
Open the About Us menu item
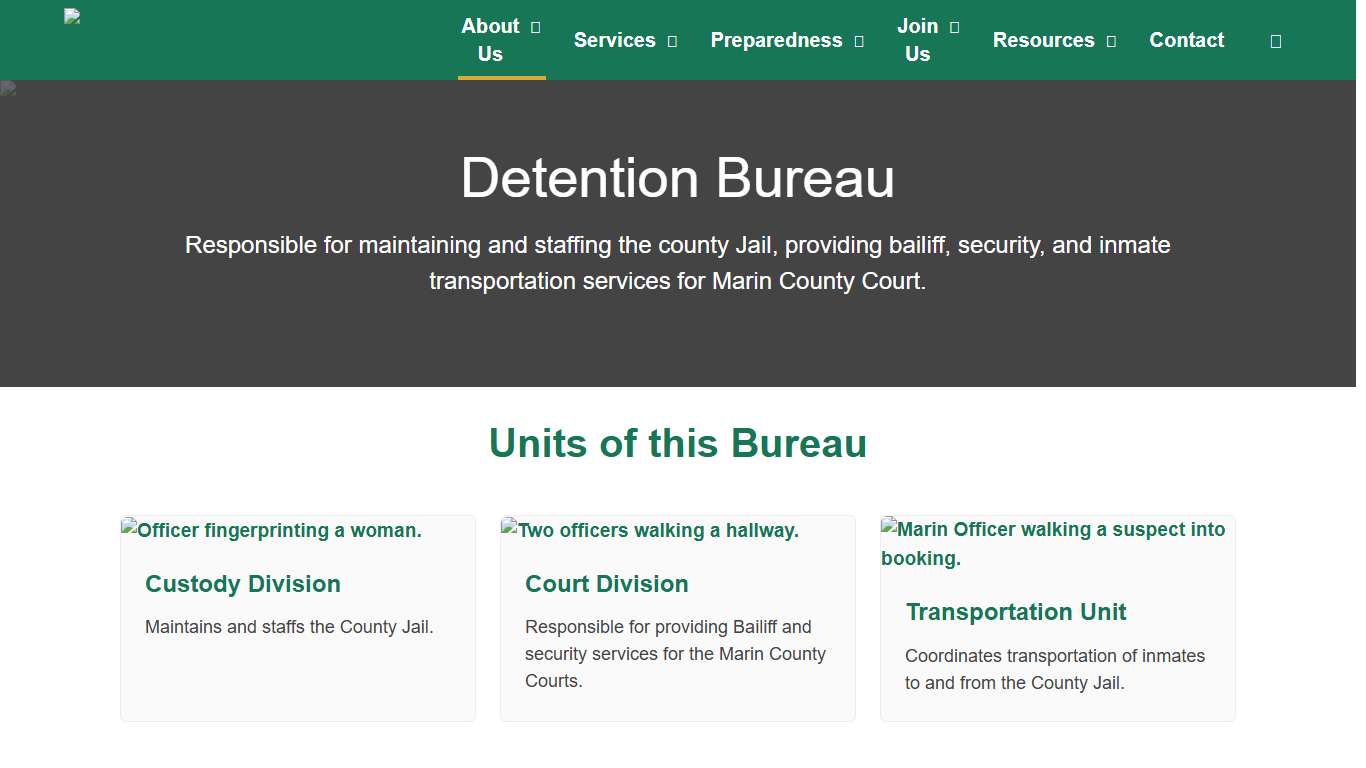488,40
